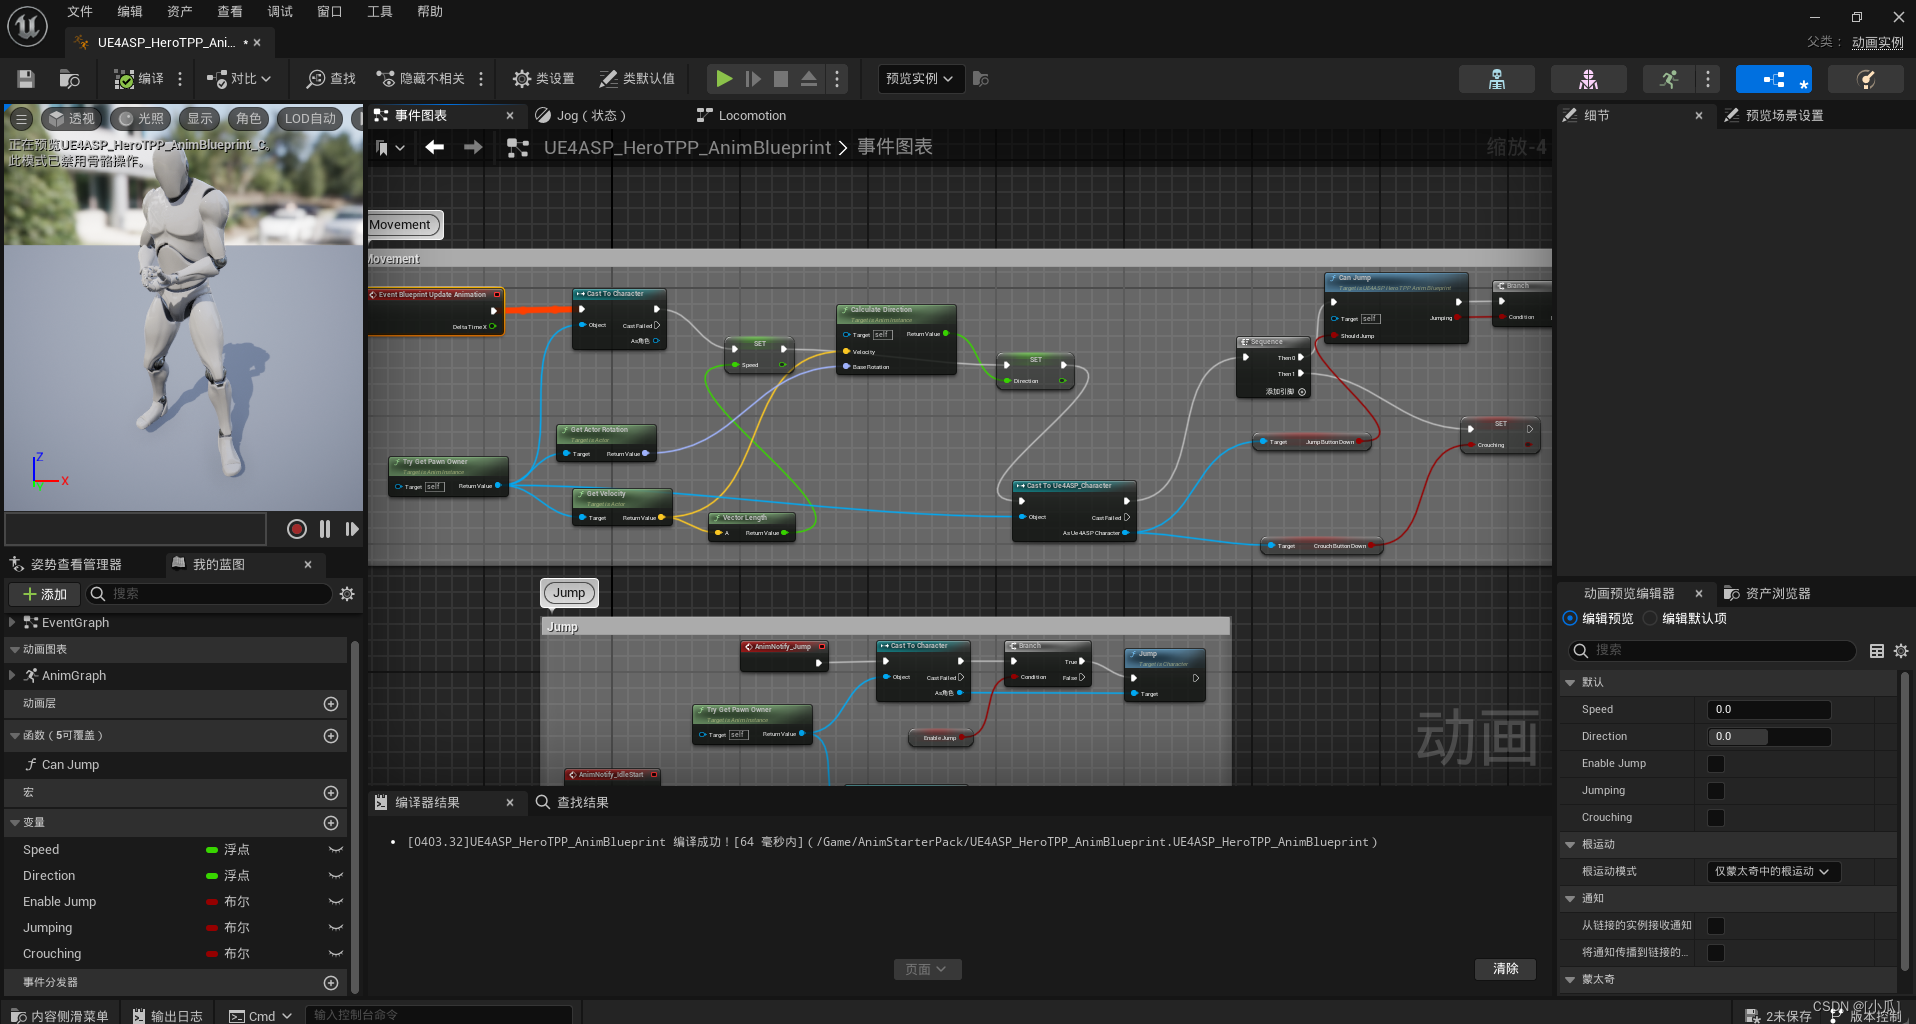Open 工具 menu
Image resolution: width=1916 pixels, height=1024 pixels.
pyautogui.click(x=380, y=12)
